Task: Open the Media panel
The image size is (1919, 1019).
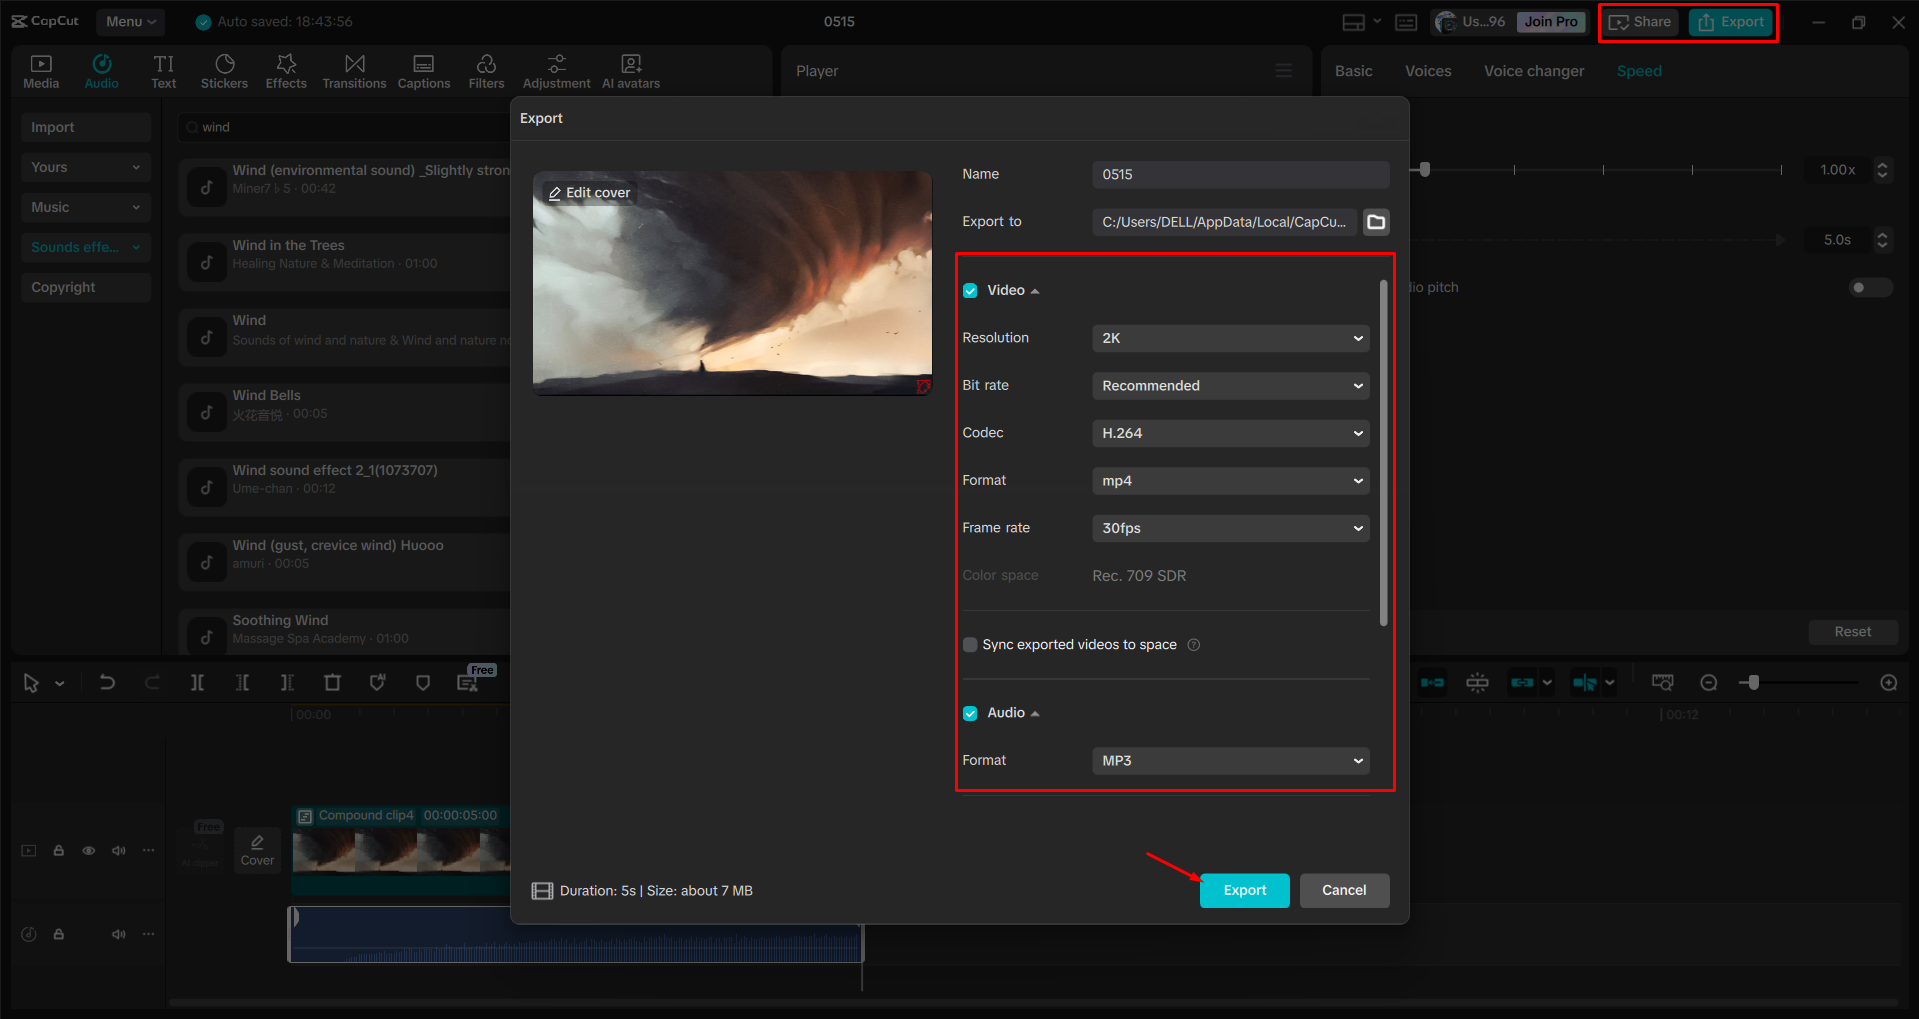Action: coord(40,70)
